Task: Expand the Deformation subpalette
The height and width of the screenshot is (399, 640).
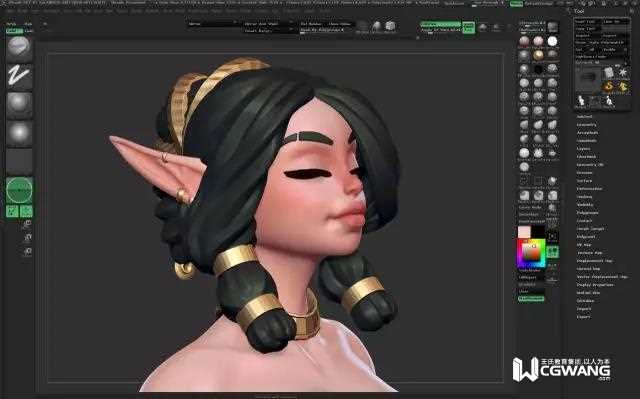Action: coord(589,189)
